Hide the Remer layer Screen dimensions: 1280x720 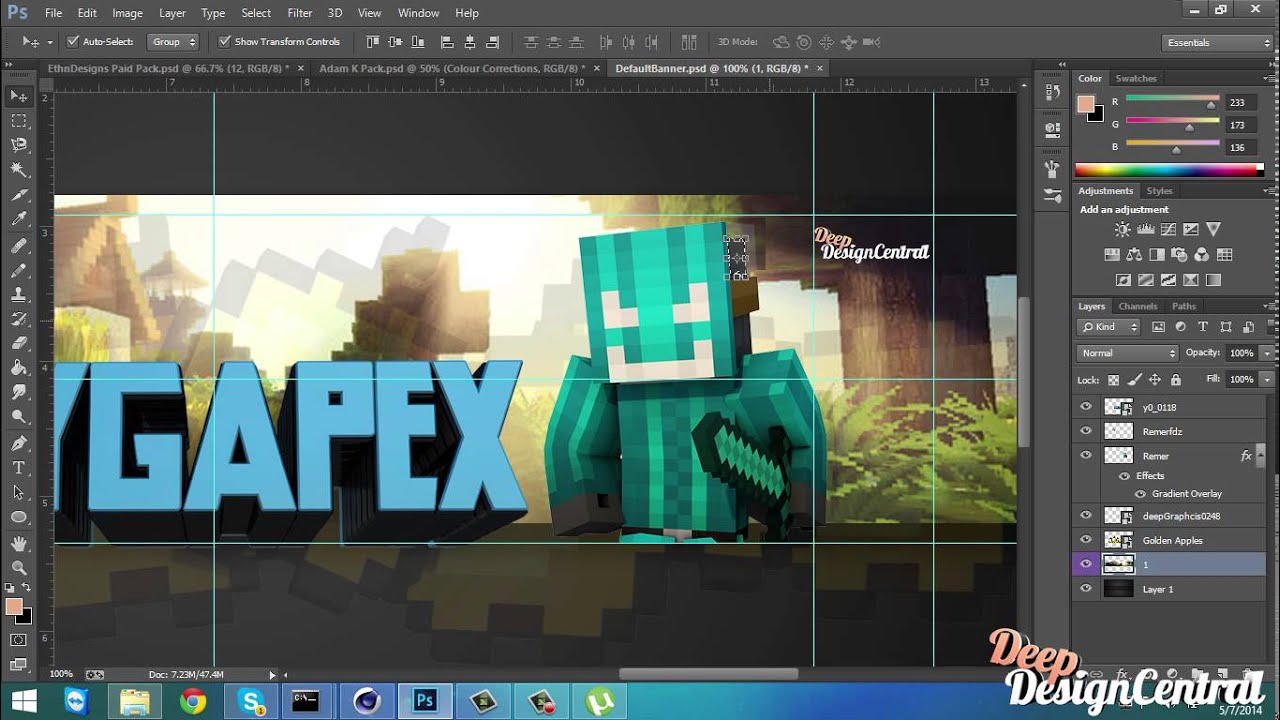click(x=1086, y=455)
